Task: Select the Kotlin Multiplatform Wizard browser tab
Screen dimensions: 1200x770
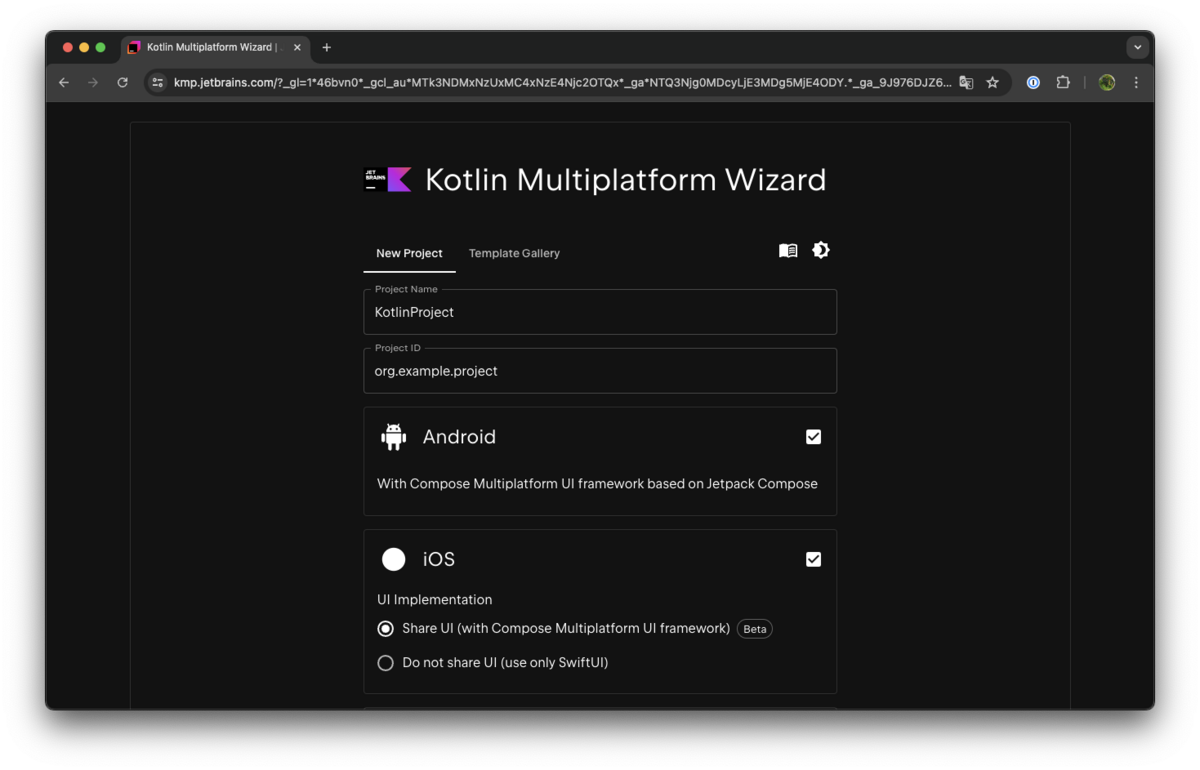Action: [x=215, y=47]
